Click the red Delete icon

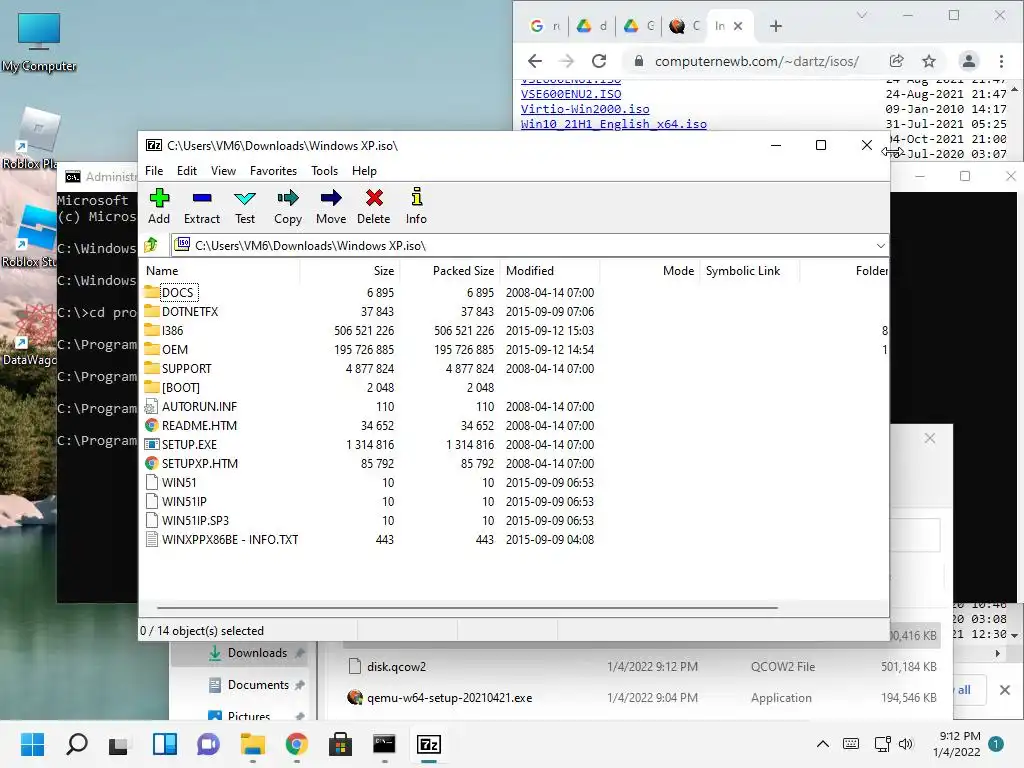click(x=374, y=198)
